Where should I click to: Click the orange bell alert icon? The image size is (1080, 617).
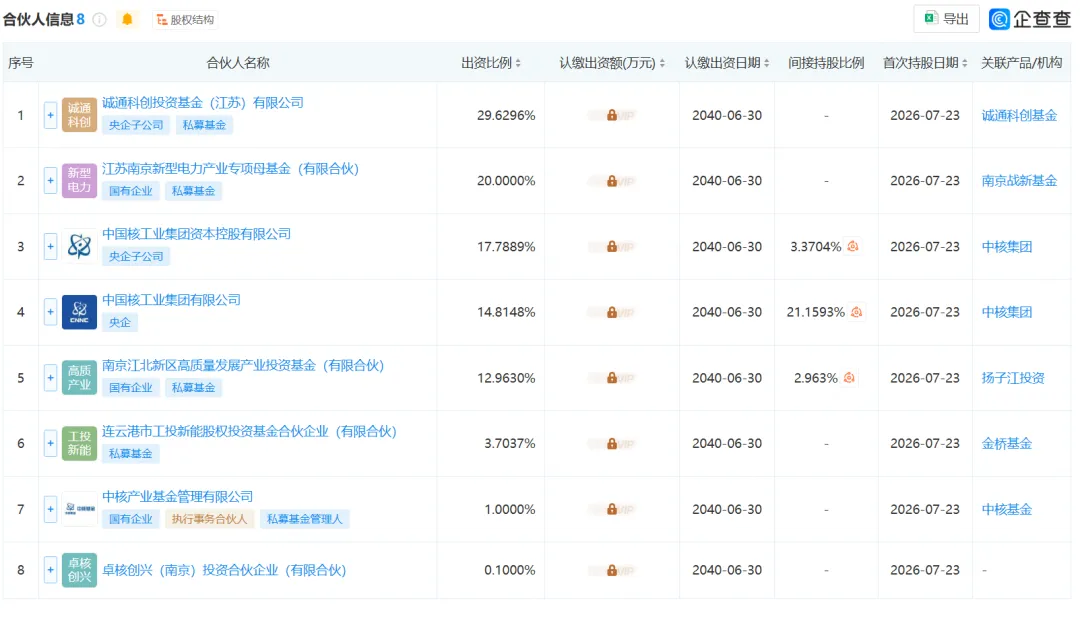click(x=127, y=19)
